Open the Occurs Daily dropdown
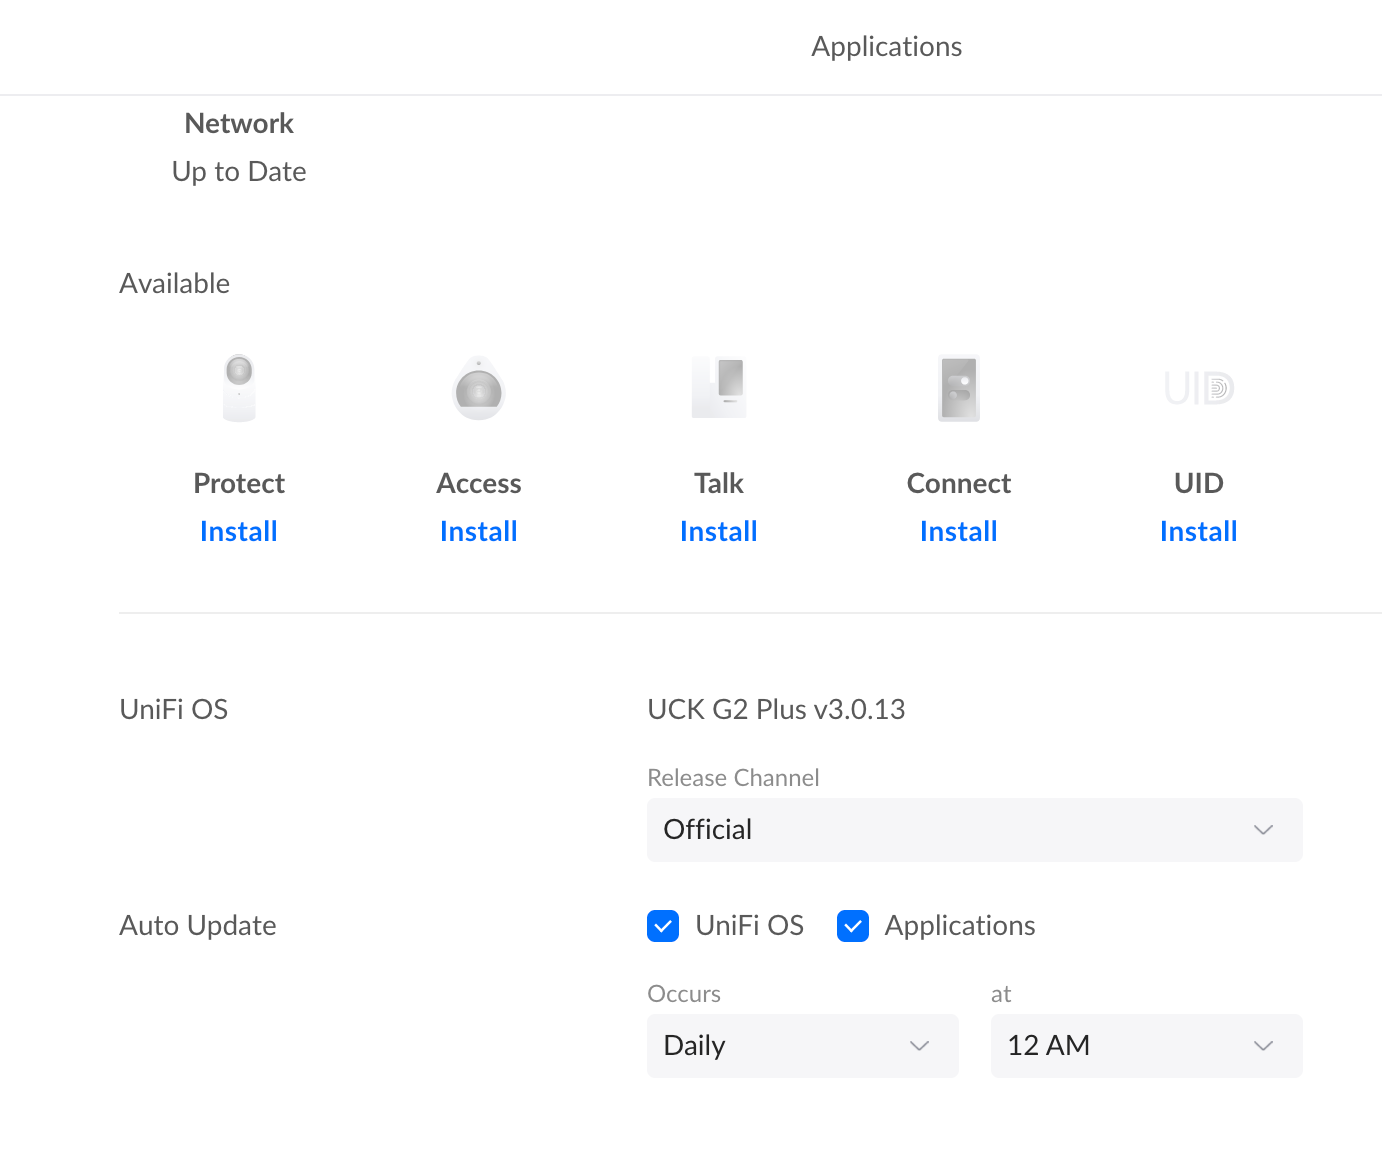1382x1168 pixels. [x=803, y=1046]
